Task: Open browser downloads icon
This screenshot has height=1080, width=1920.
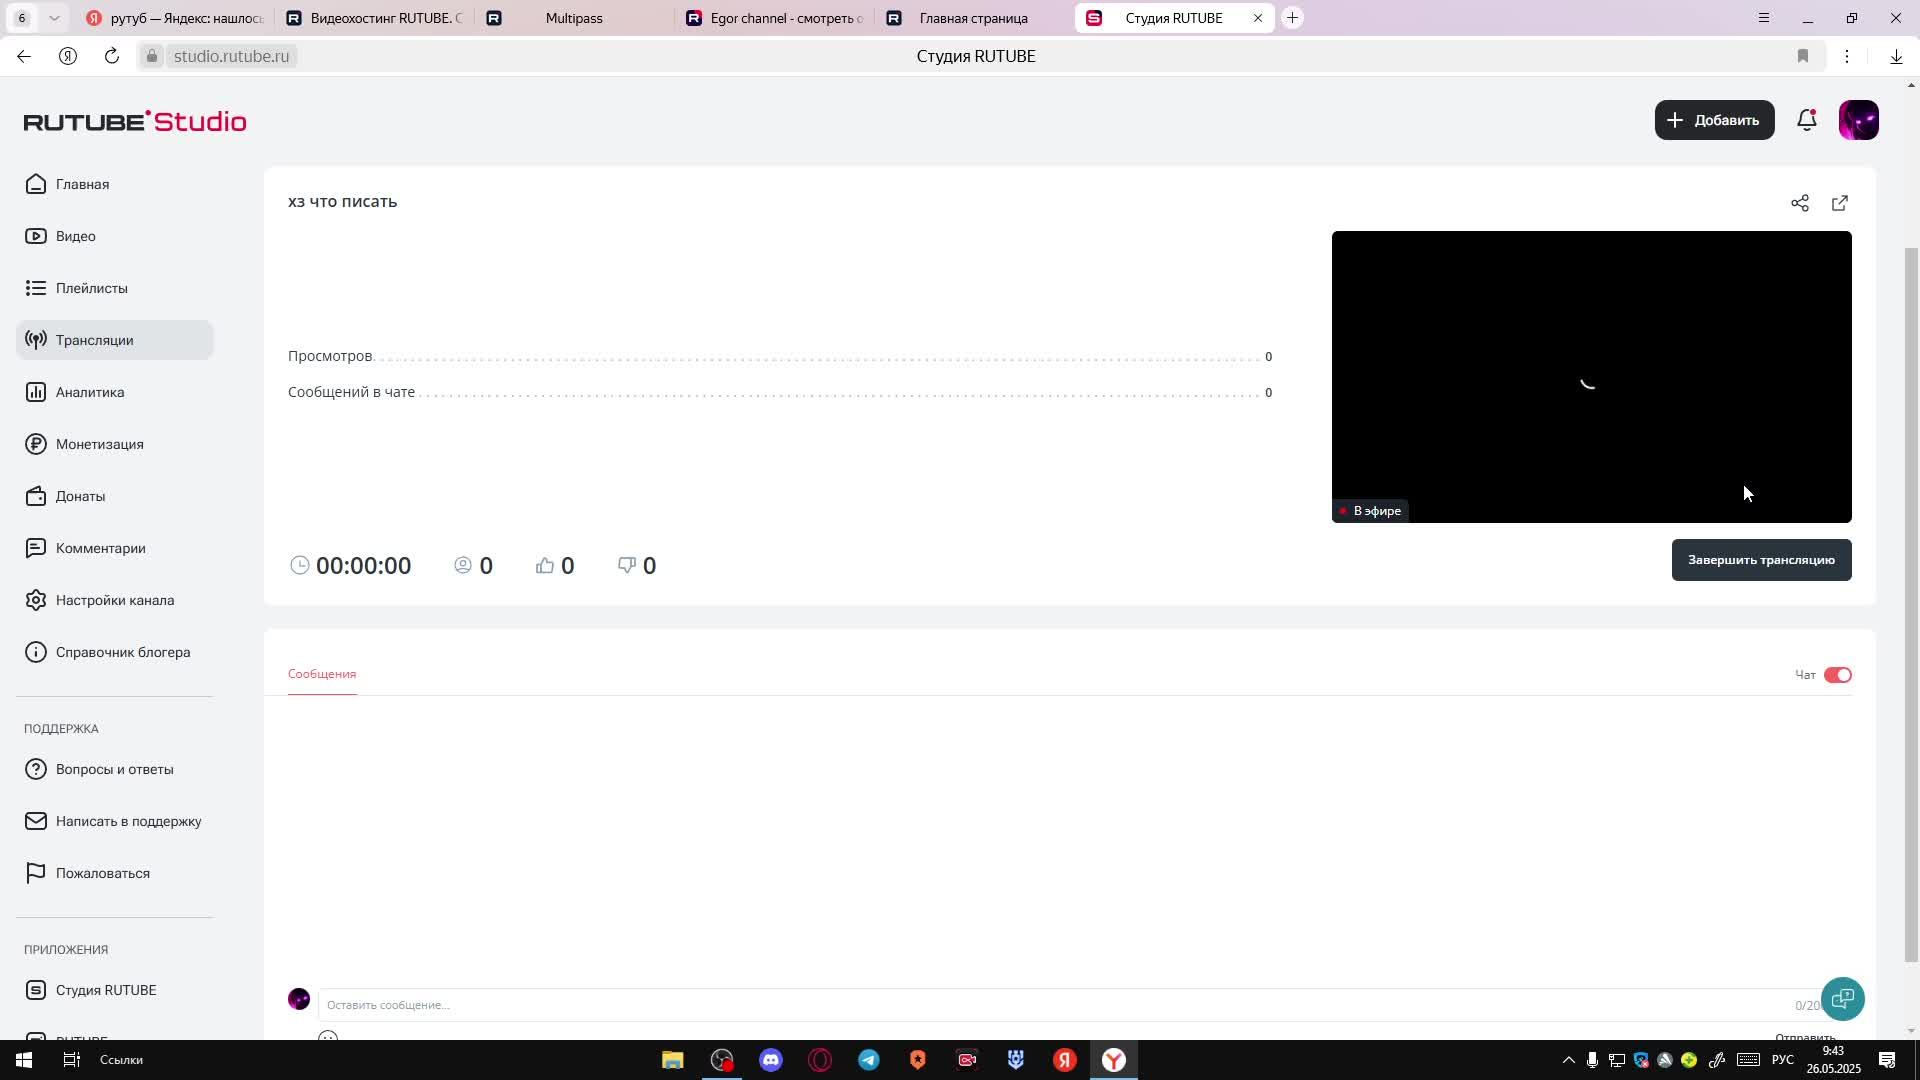Action: (x=1896, y=56)
